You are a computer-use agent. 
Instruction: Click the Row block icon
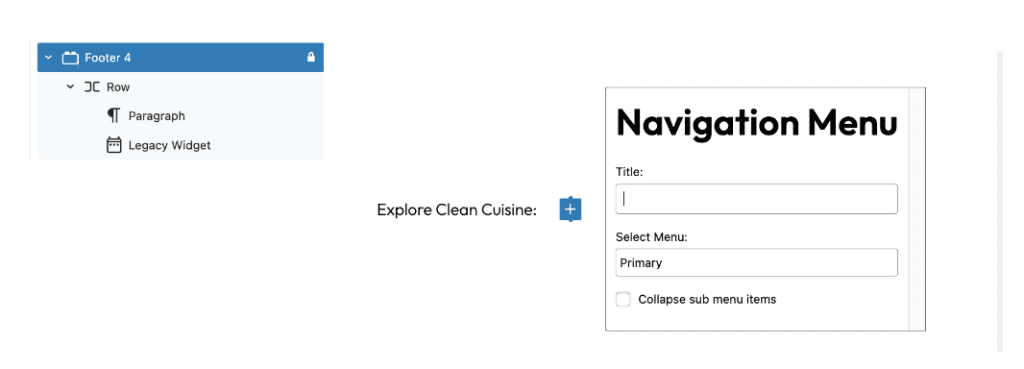coord(92,87)
